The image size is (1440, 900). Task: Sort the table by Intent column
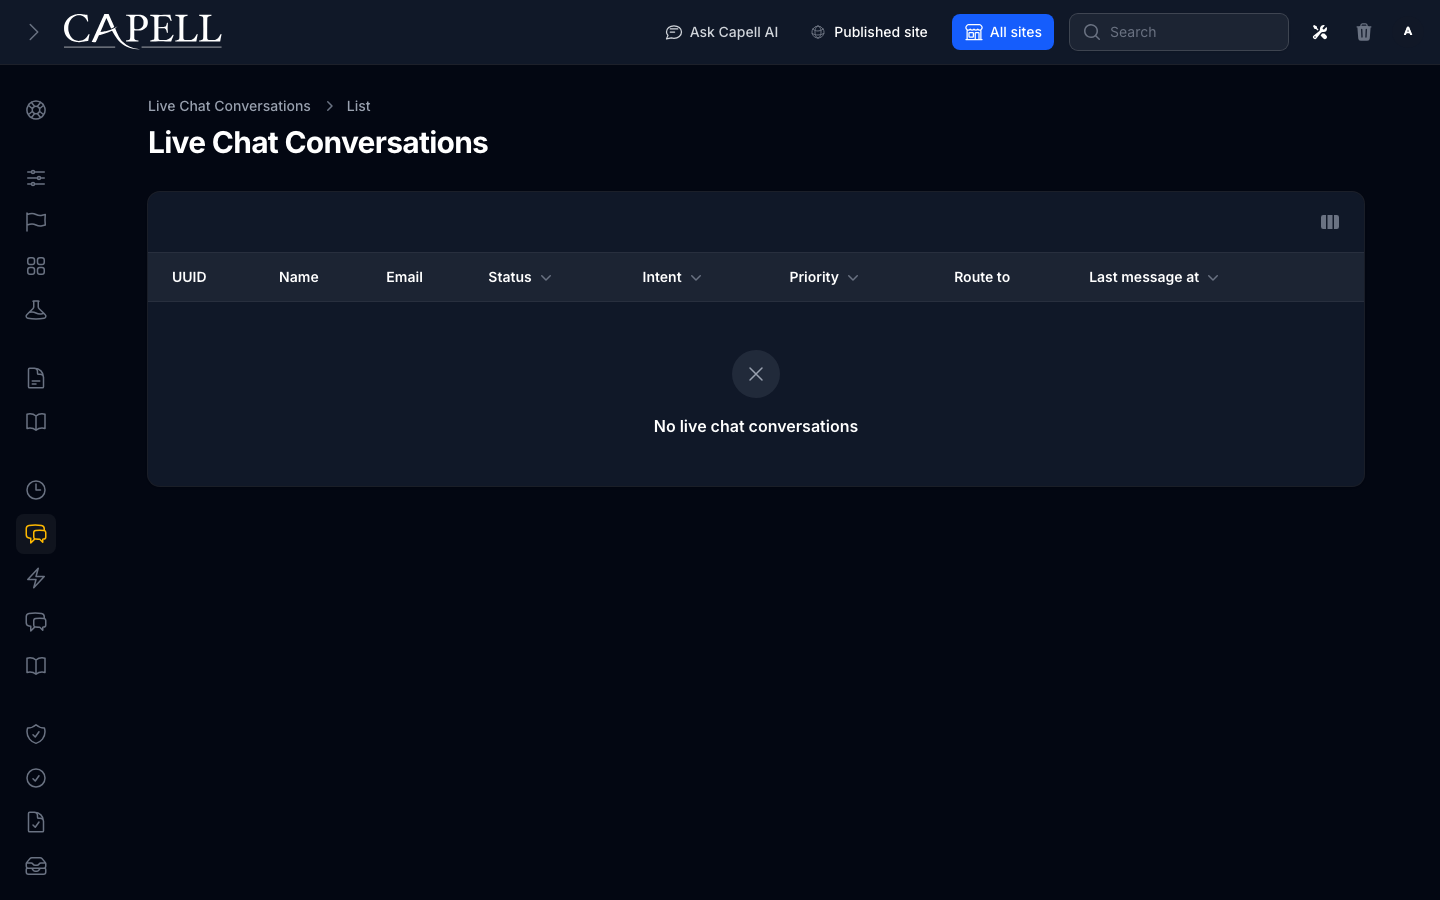(x=672, y=277)
